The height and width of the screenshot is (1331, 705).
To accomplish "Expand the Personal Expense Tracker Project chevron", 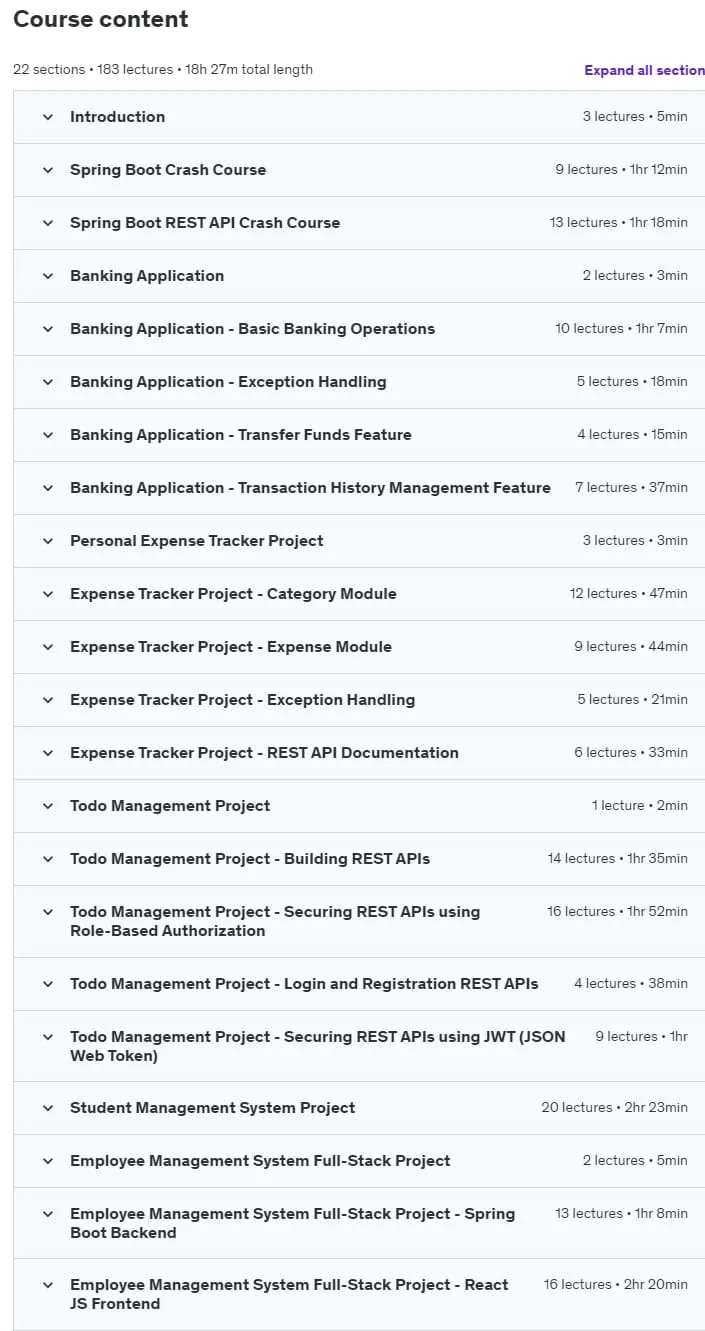I will pyautogui.click(x=47, y=541).
